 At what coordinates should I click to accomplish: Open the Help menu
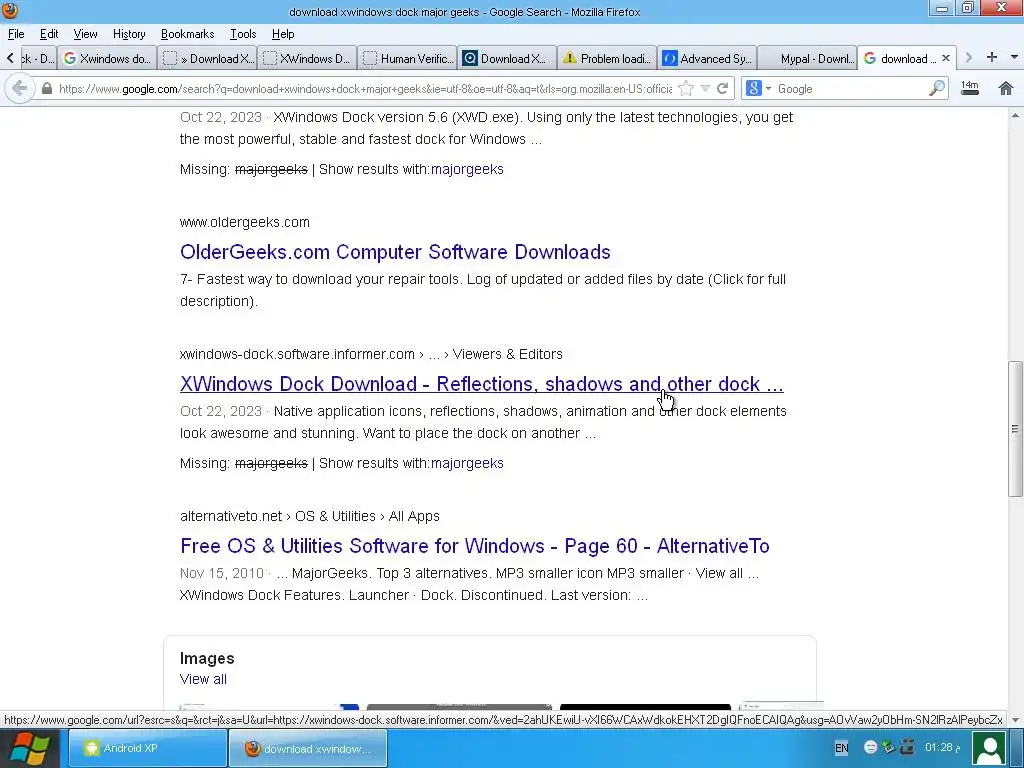click(x=283, y=34)
